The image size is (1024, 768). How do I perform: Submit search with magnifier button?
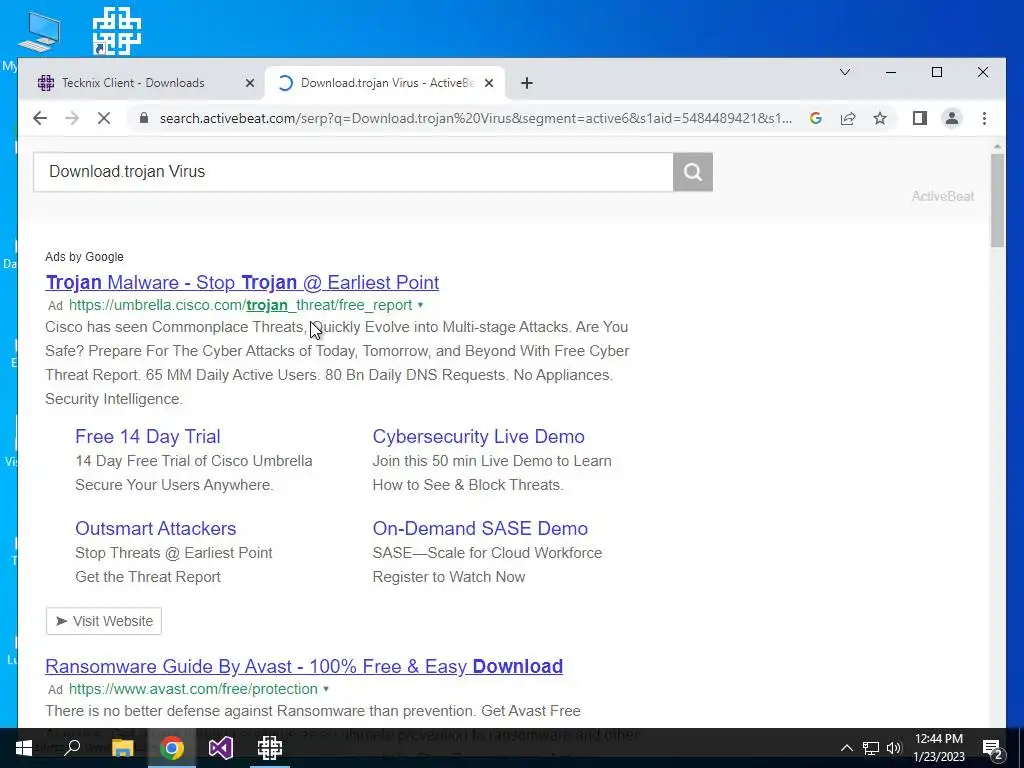[x=692, y=172]
